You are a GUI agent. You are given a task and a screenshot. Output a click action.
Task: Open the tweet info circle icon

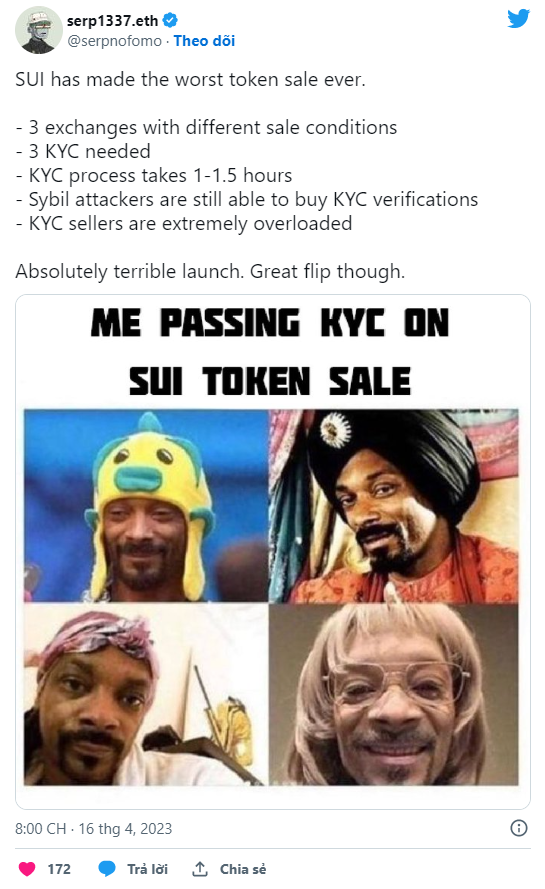click(x=518, y=828)
